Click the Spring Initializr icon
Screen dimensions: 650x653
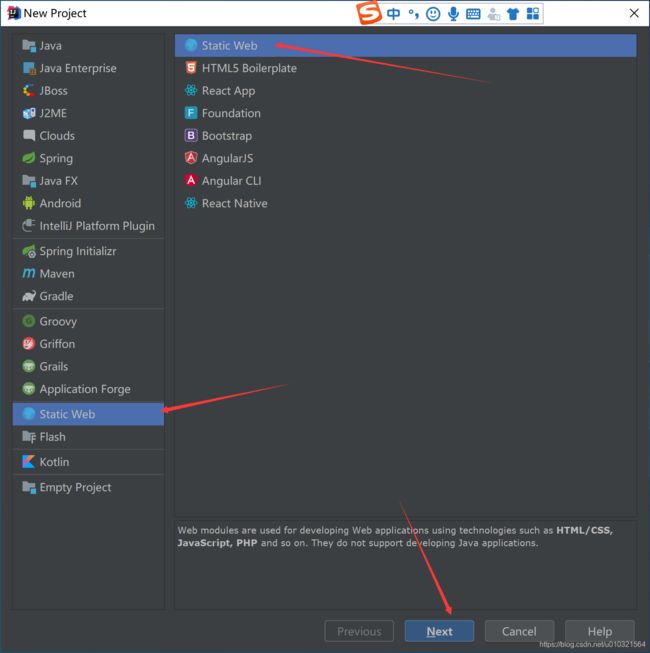[x=29, y=251]
